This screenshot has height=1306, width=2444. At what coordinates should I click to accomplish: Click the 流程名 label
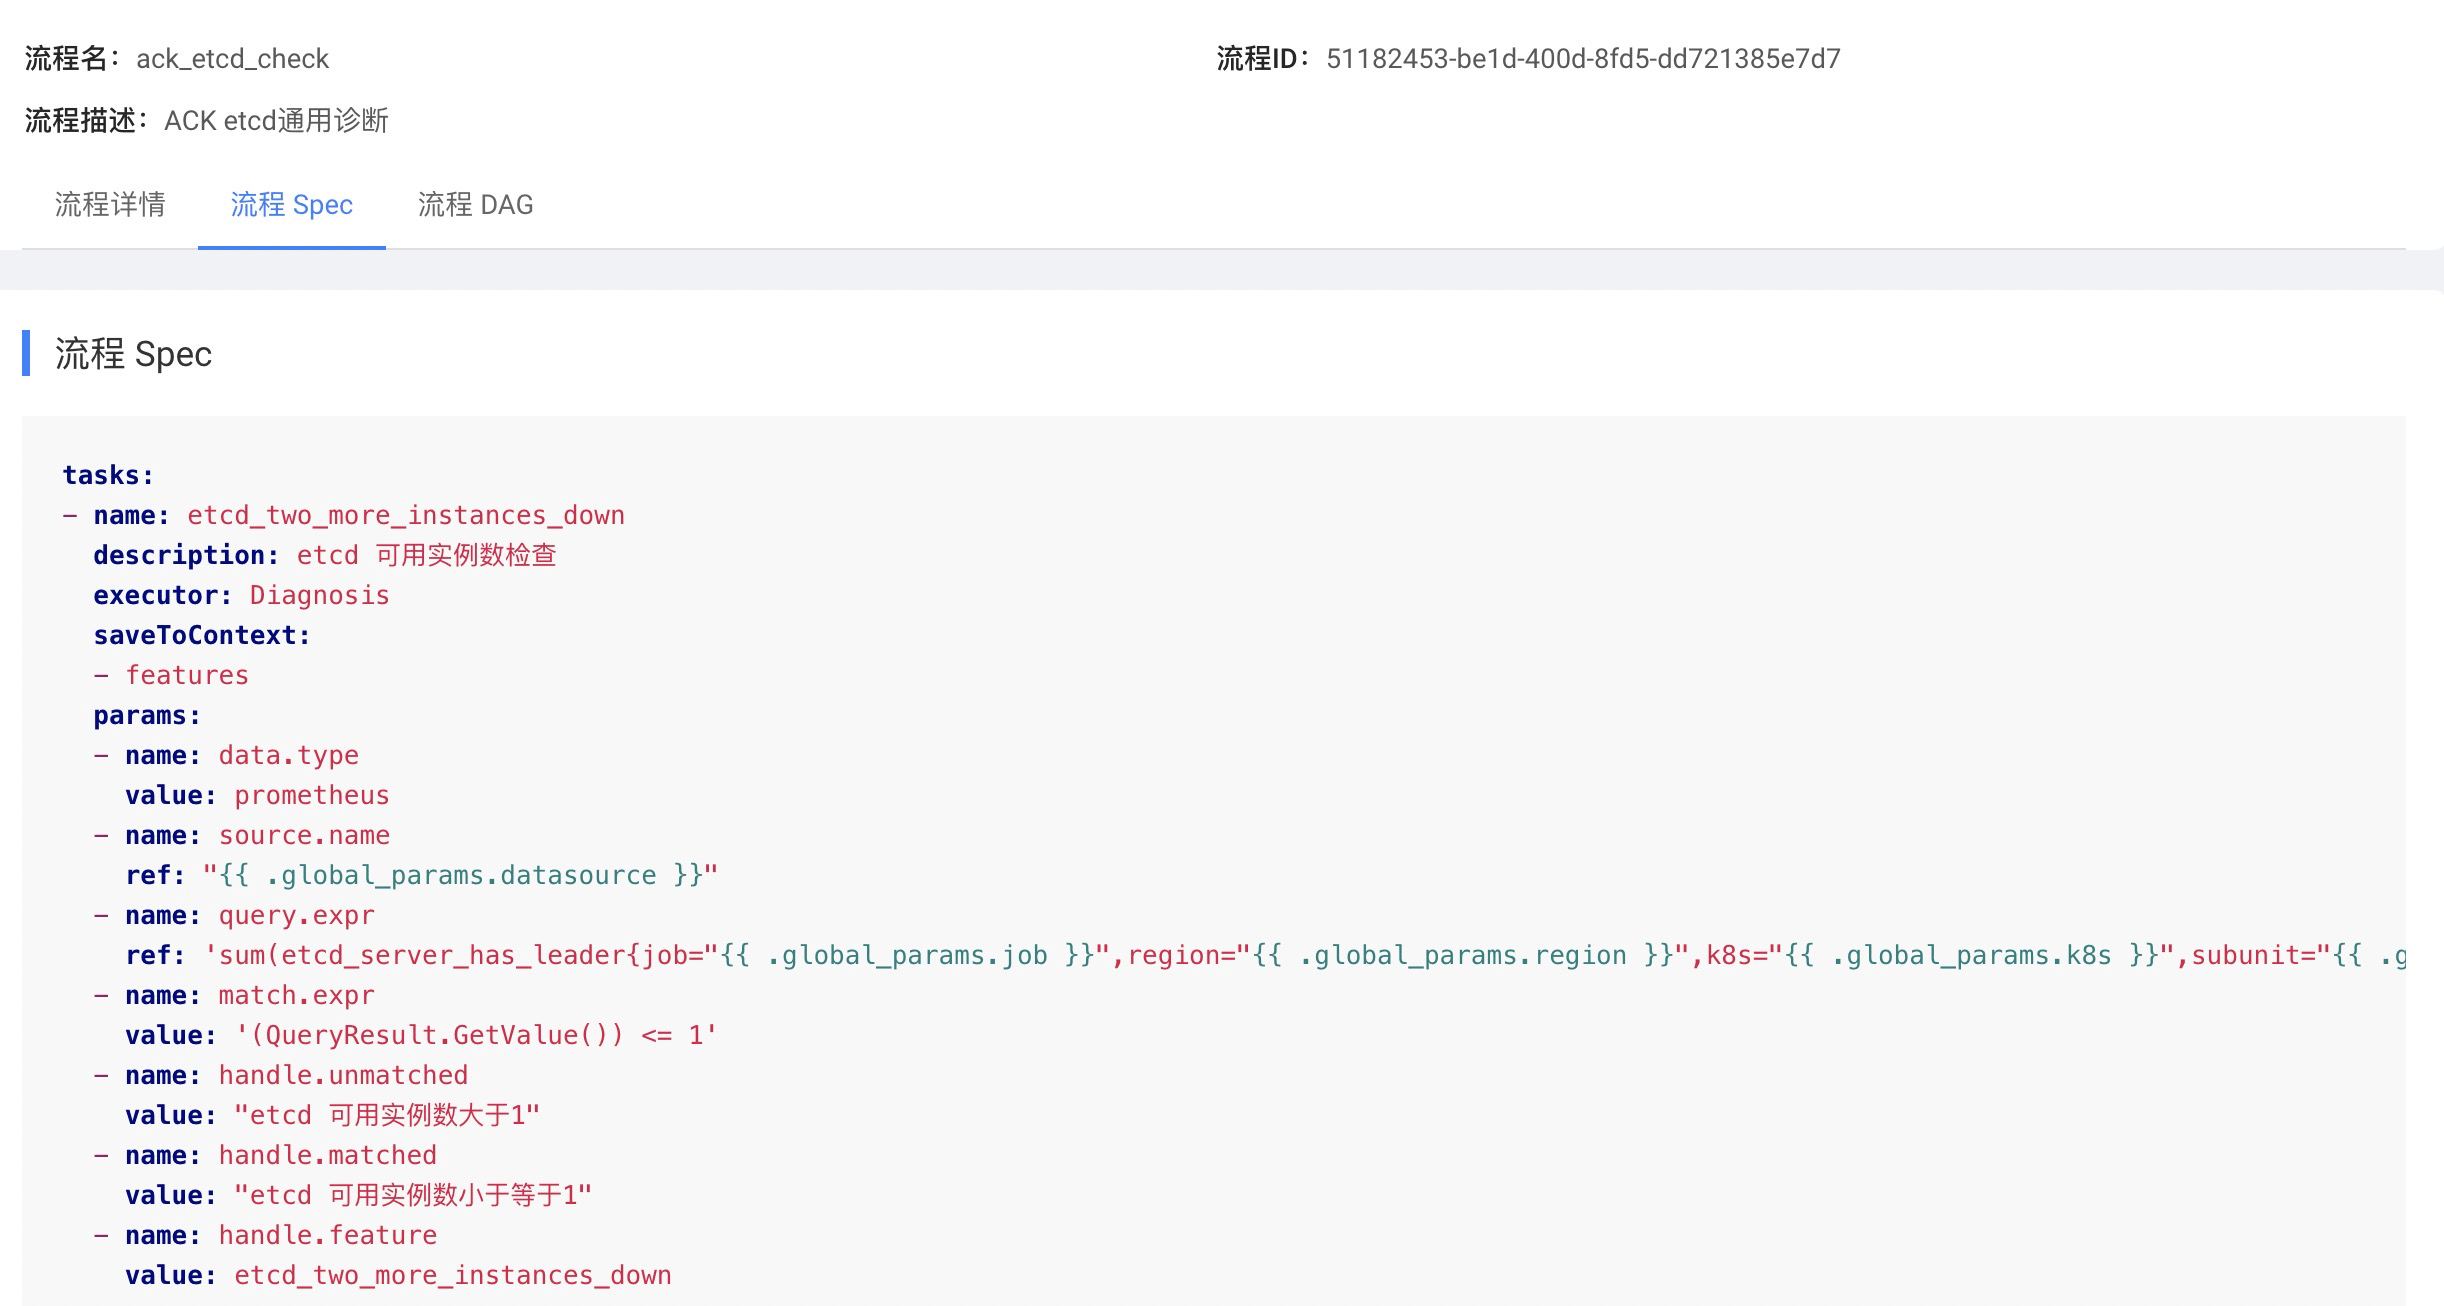(x=73, y=59)
